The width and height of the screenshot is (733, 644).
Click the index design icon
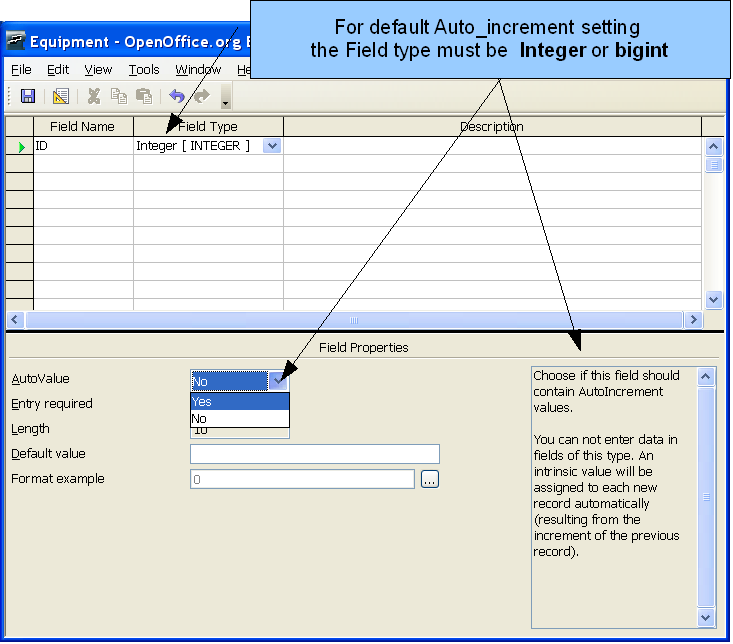pyautogui.click(x=60, y=96)
